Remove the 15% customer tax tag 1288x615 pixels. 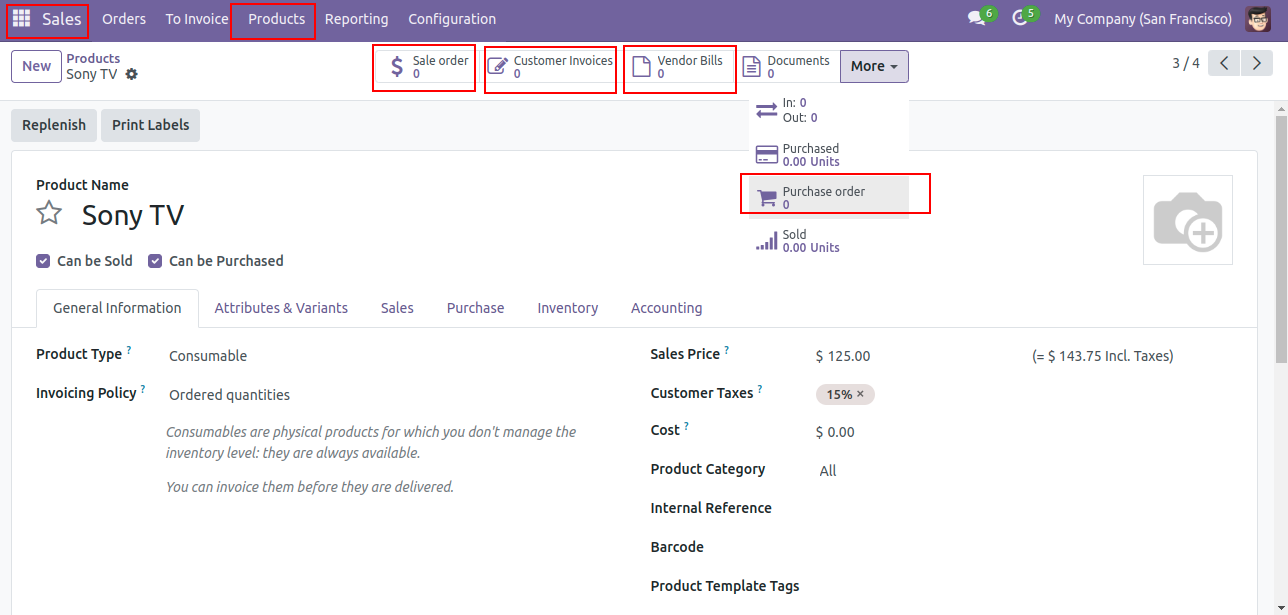[x=860, y=394]
